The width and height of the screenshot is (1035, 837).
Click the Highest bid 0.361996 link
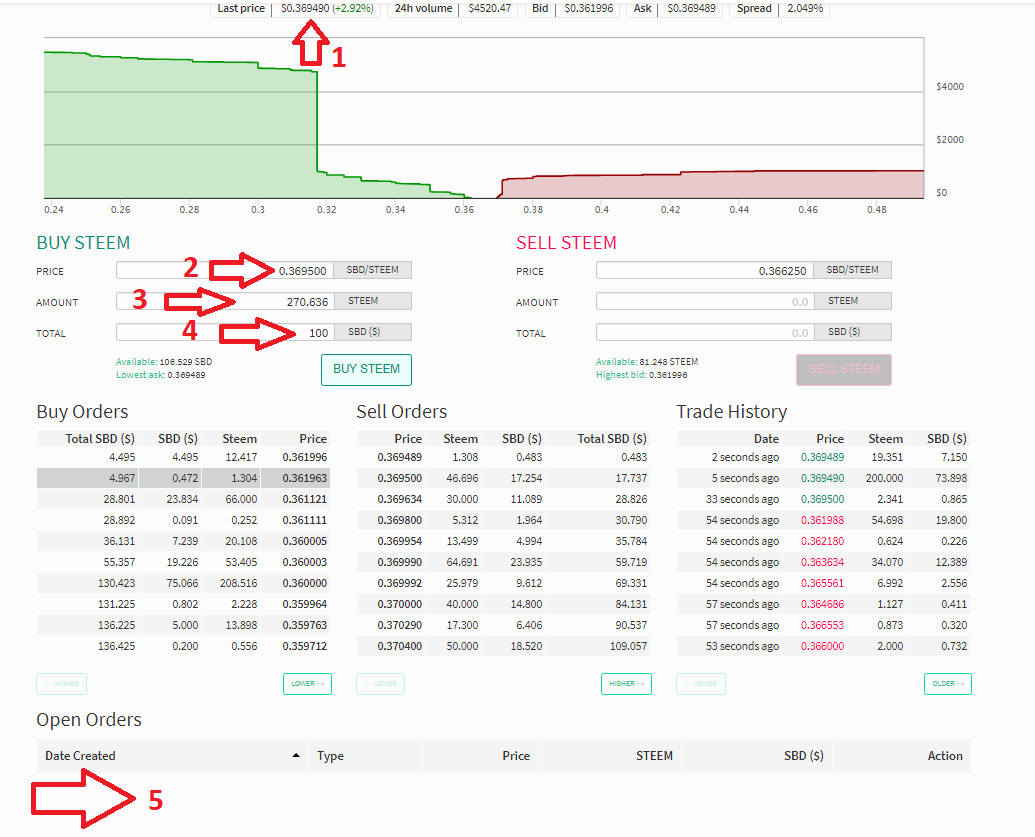pyautogui.click(x=642, y=375)
